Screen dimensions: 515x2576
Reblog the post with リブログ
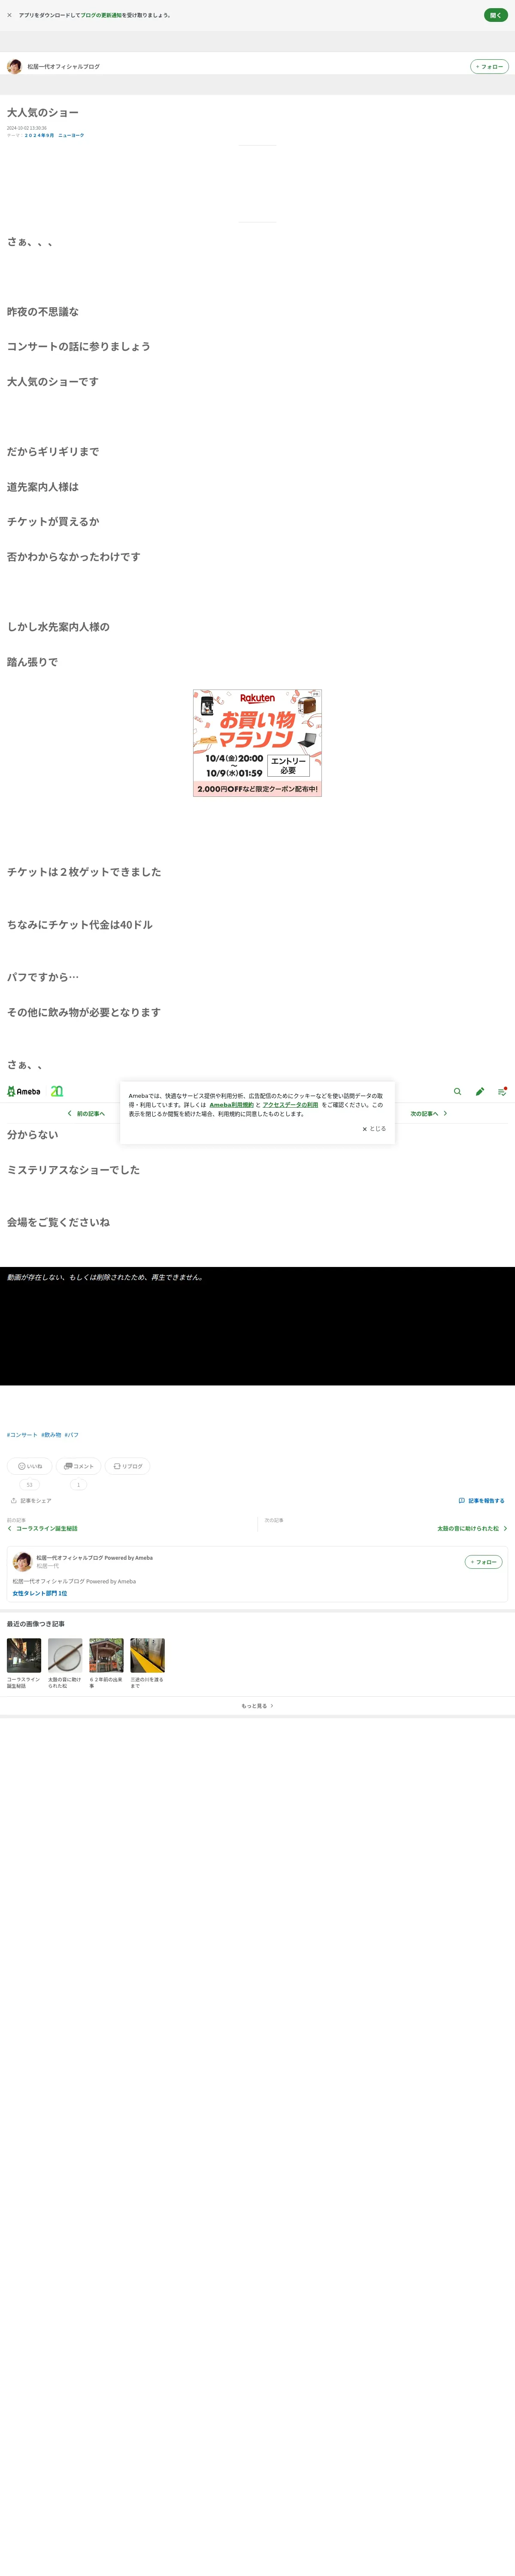pyautogui.click(x=127, y=1466)
